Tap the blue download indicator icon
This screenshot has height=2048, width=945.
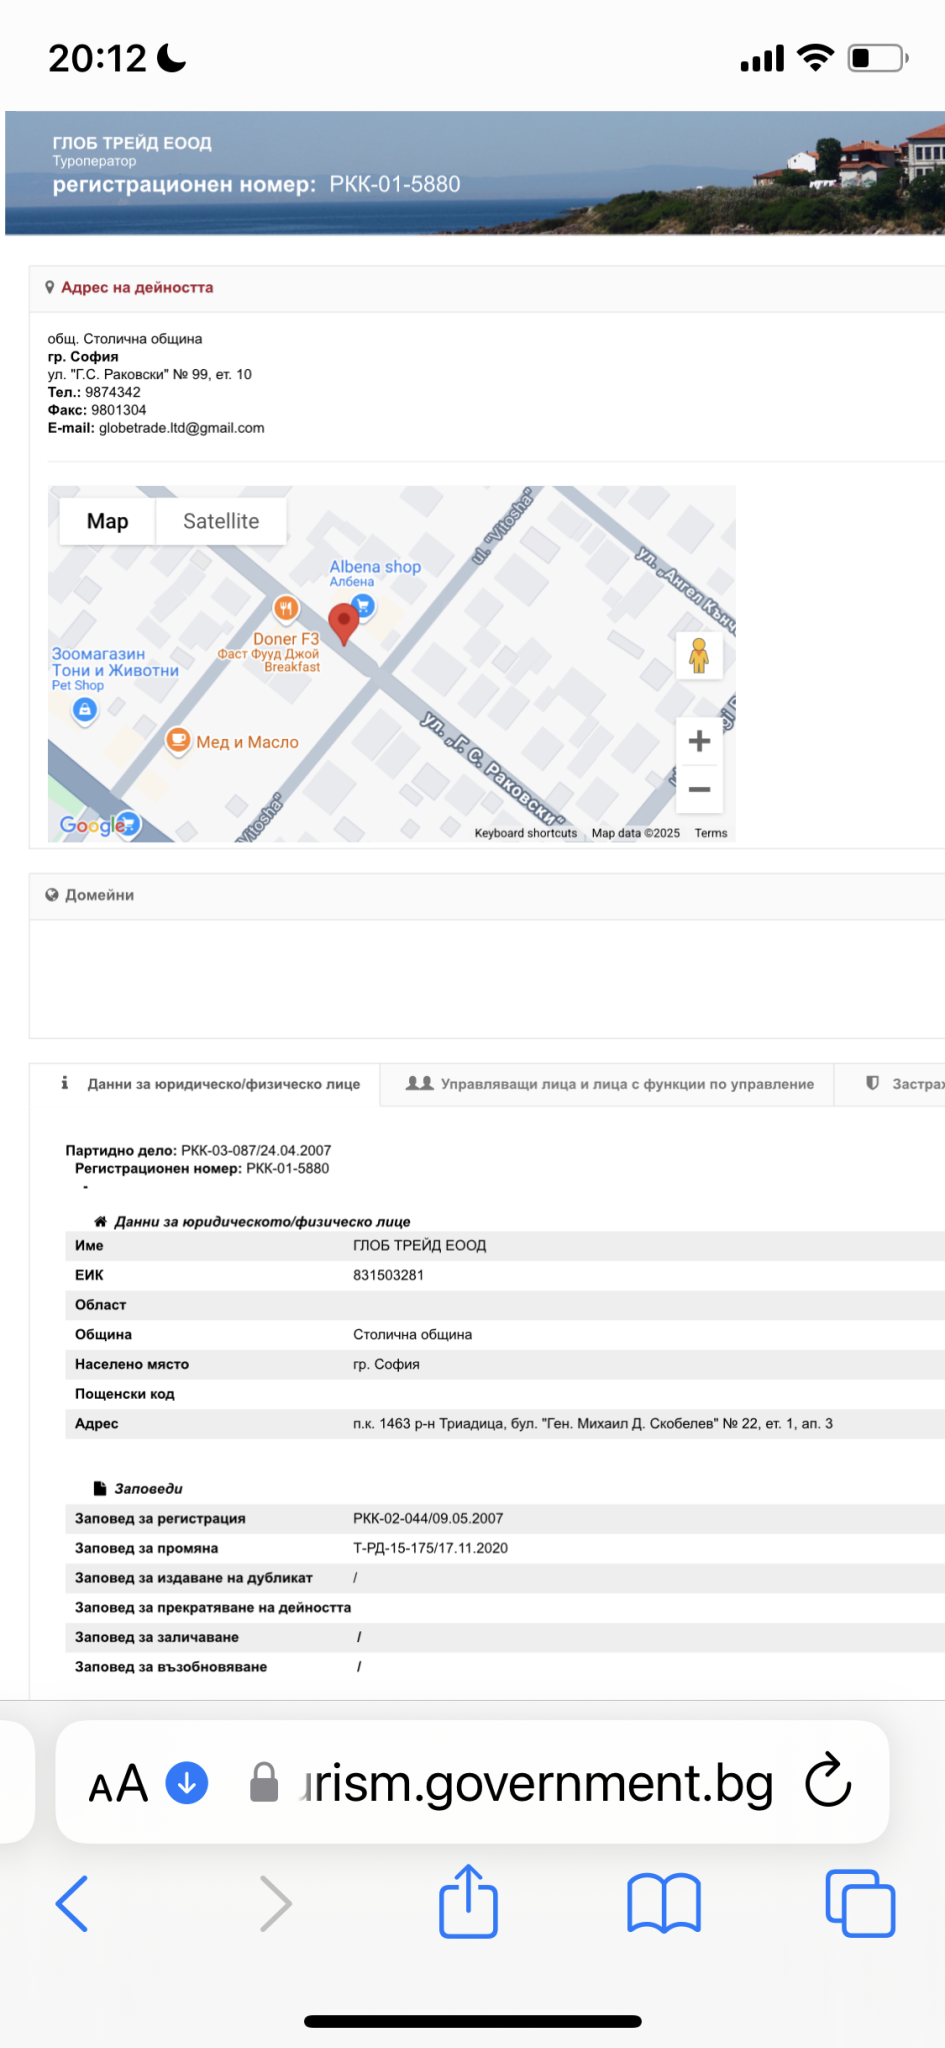click(x=187, y=1782)
